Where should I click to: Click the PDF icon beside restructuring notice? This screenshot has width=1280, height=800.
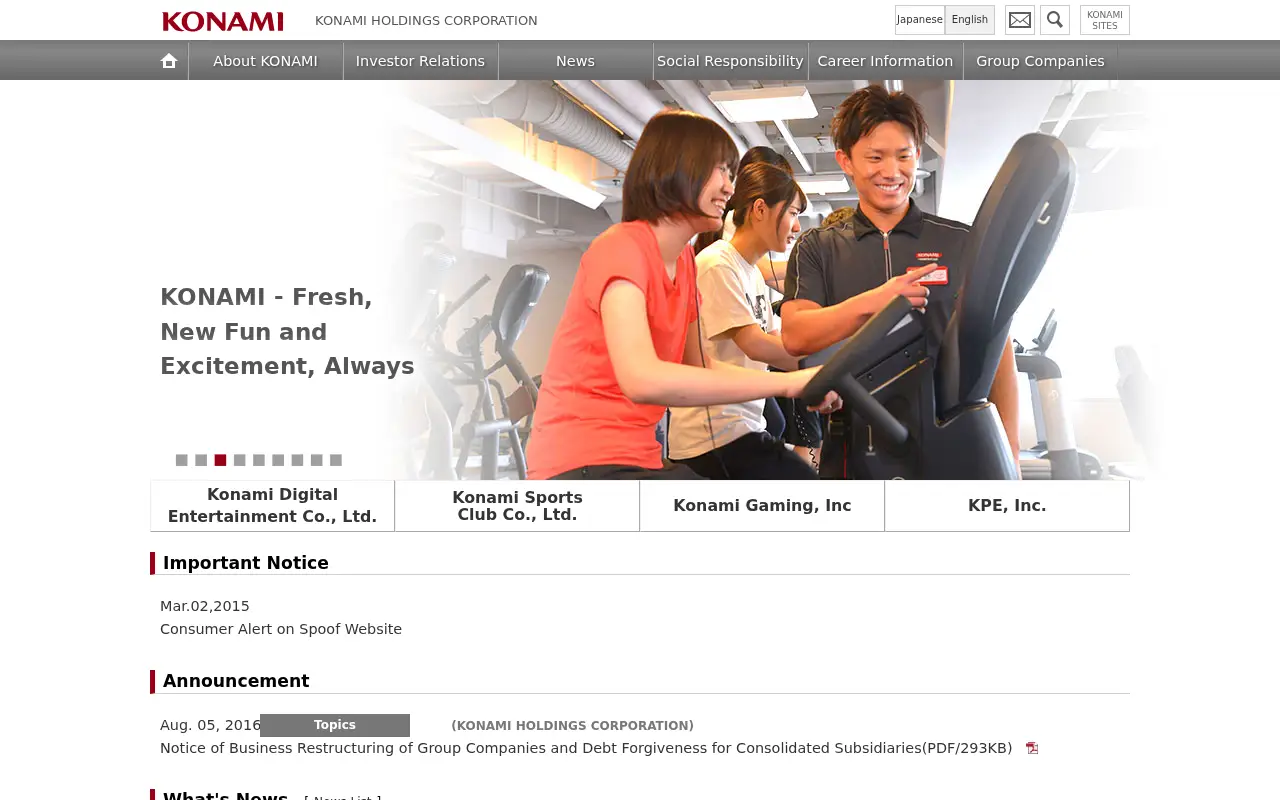pyautogui.click(x=1032, y=748)
